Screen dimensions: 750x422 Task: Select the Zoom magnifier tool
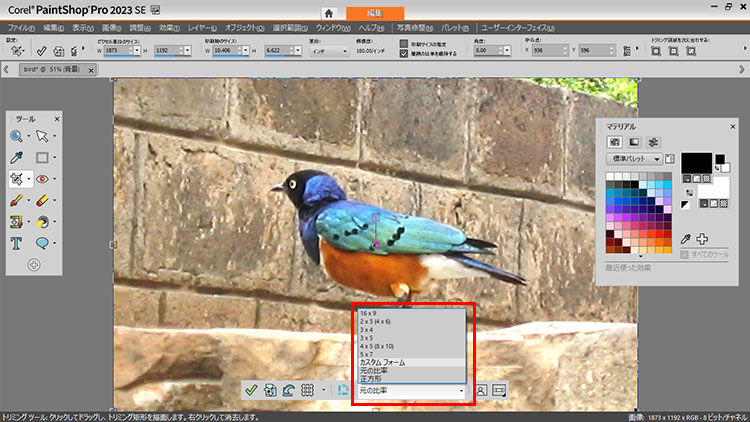pyautogui.click(x=17, y=135)
